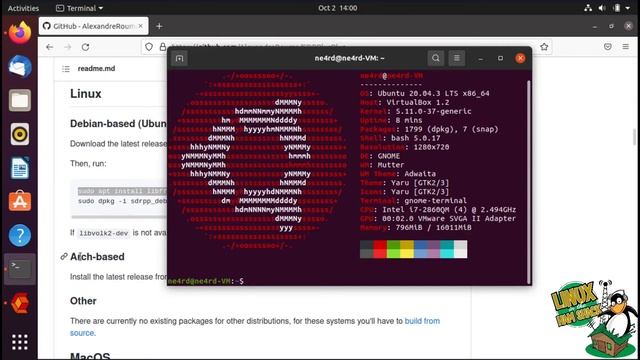This screenshot has width=640, height=360.
Task: Bookmark this page with the star
Action: (544, 47)
